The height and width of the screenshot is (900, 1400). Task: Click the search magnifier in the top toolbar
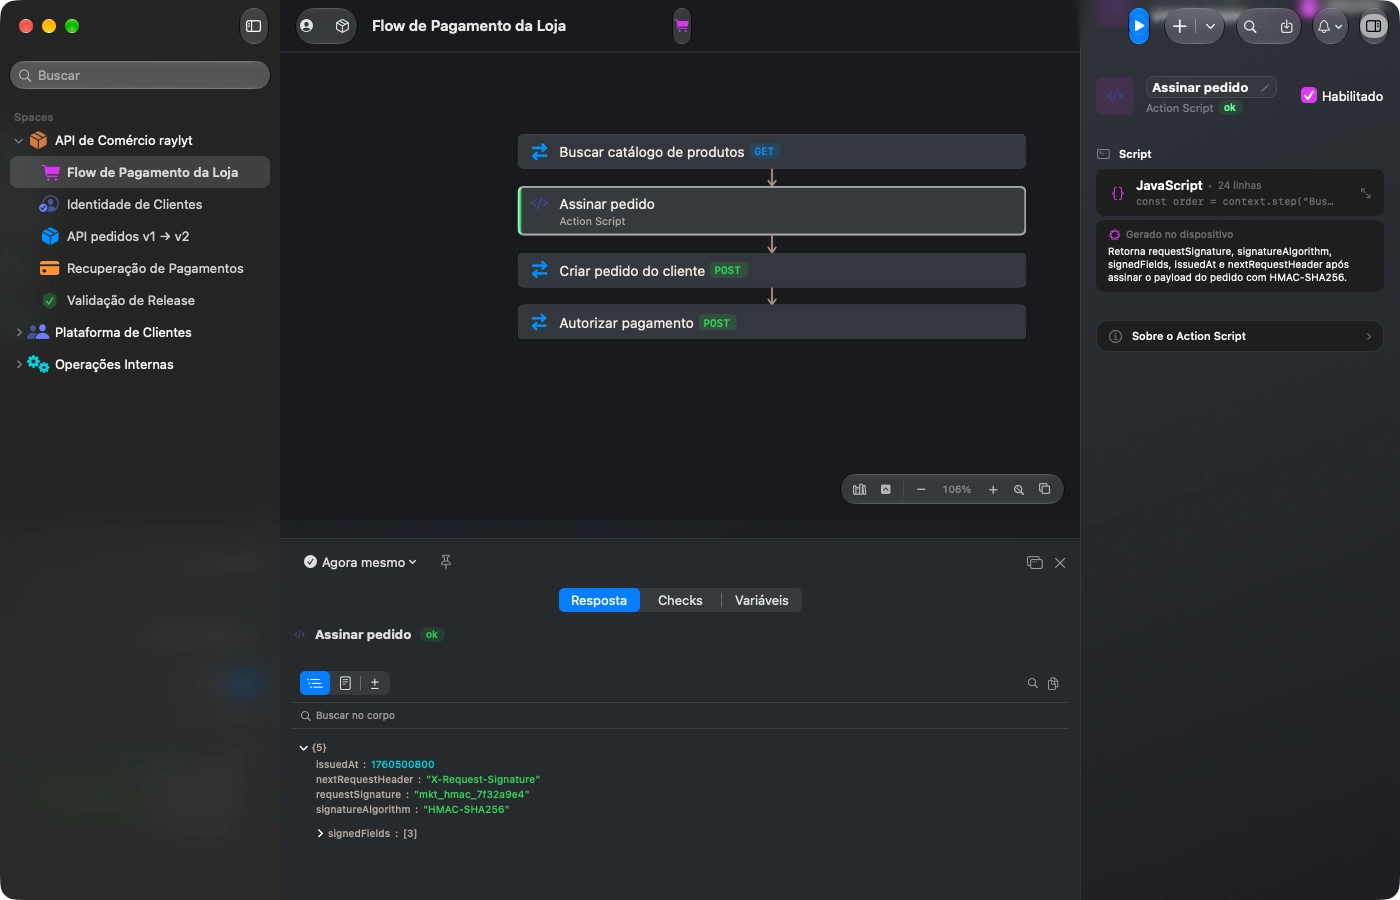[1250, 27]
